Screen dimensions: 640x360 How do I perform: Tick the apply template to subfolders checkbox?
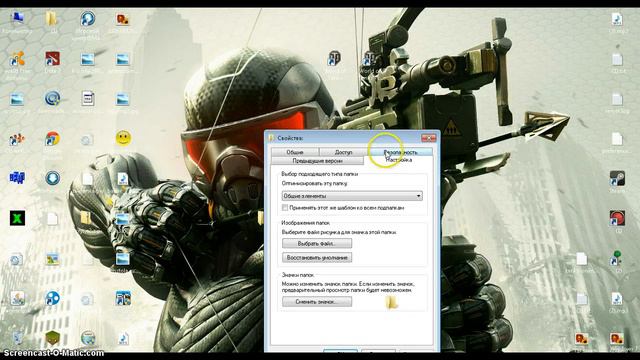(x=285, y=208)
